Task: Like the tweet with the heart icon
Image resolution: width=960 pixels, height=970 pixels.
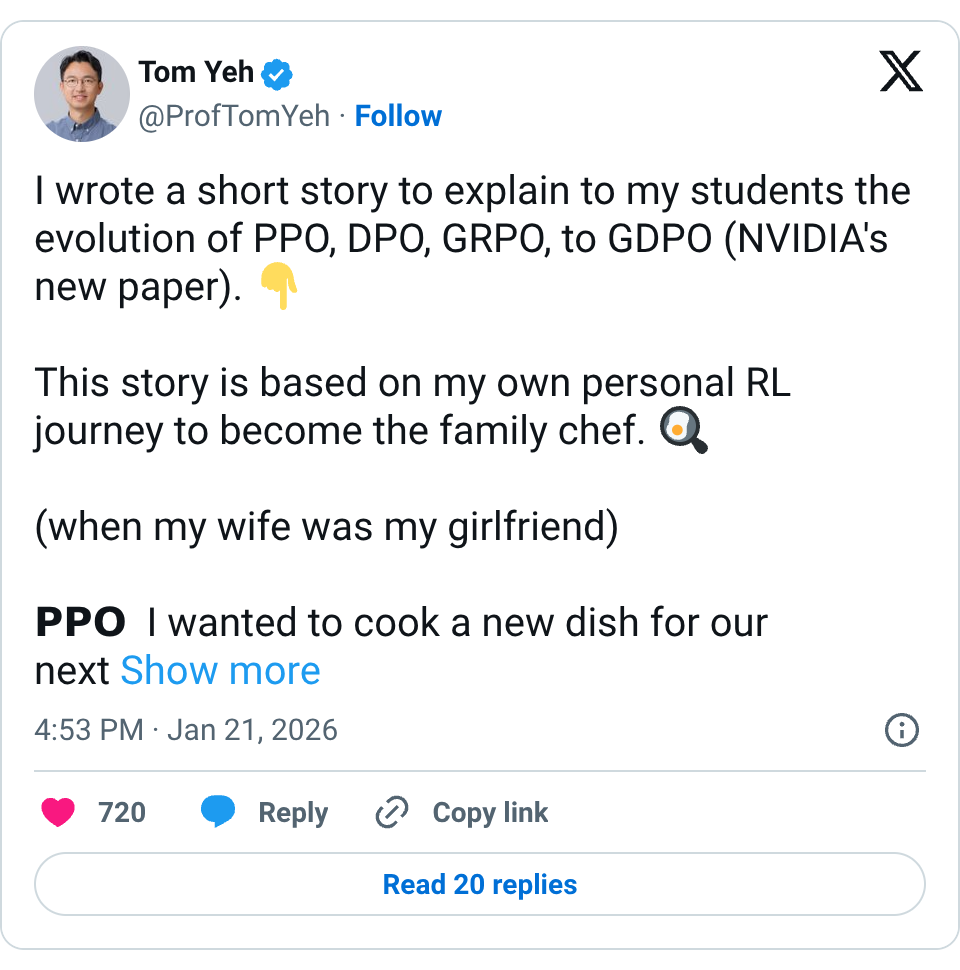Action: (x=58, y=812)
